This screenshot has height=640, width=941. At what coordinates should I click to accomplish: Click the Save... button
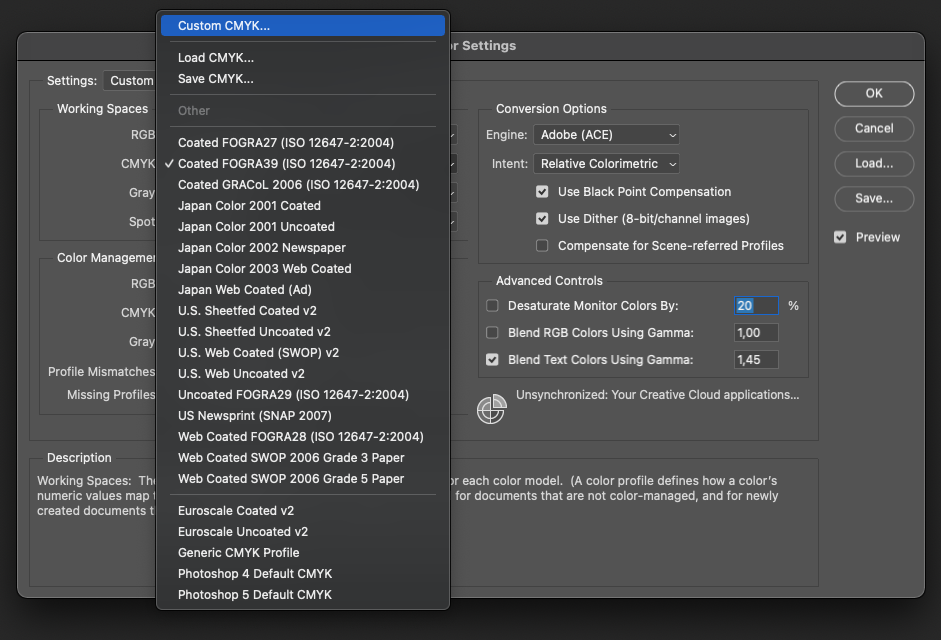tap(874, 199)
